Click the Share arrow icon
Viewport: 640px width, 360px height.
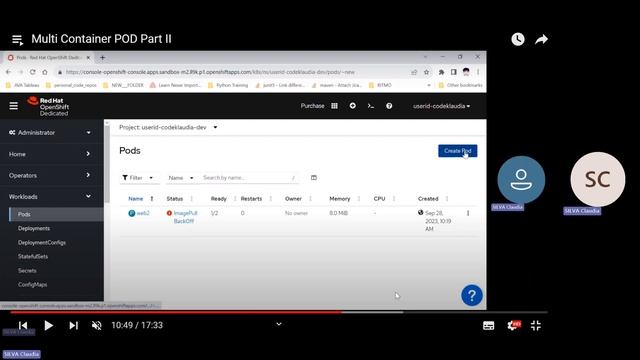click(541, 40)
